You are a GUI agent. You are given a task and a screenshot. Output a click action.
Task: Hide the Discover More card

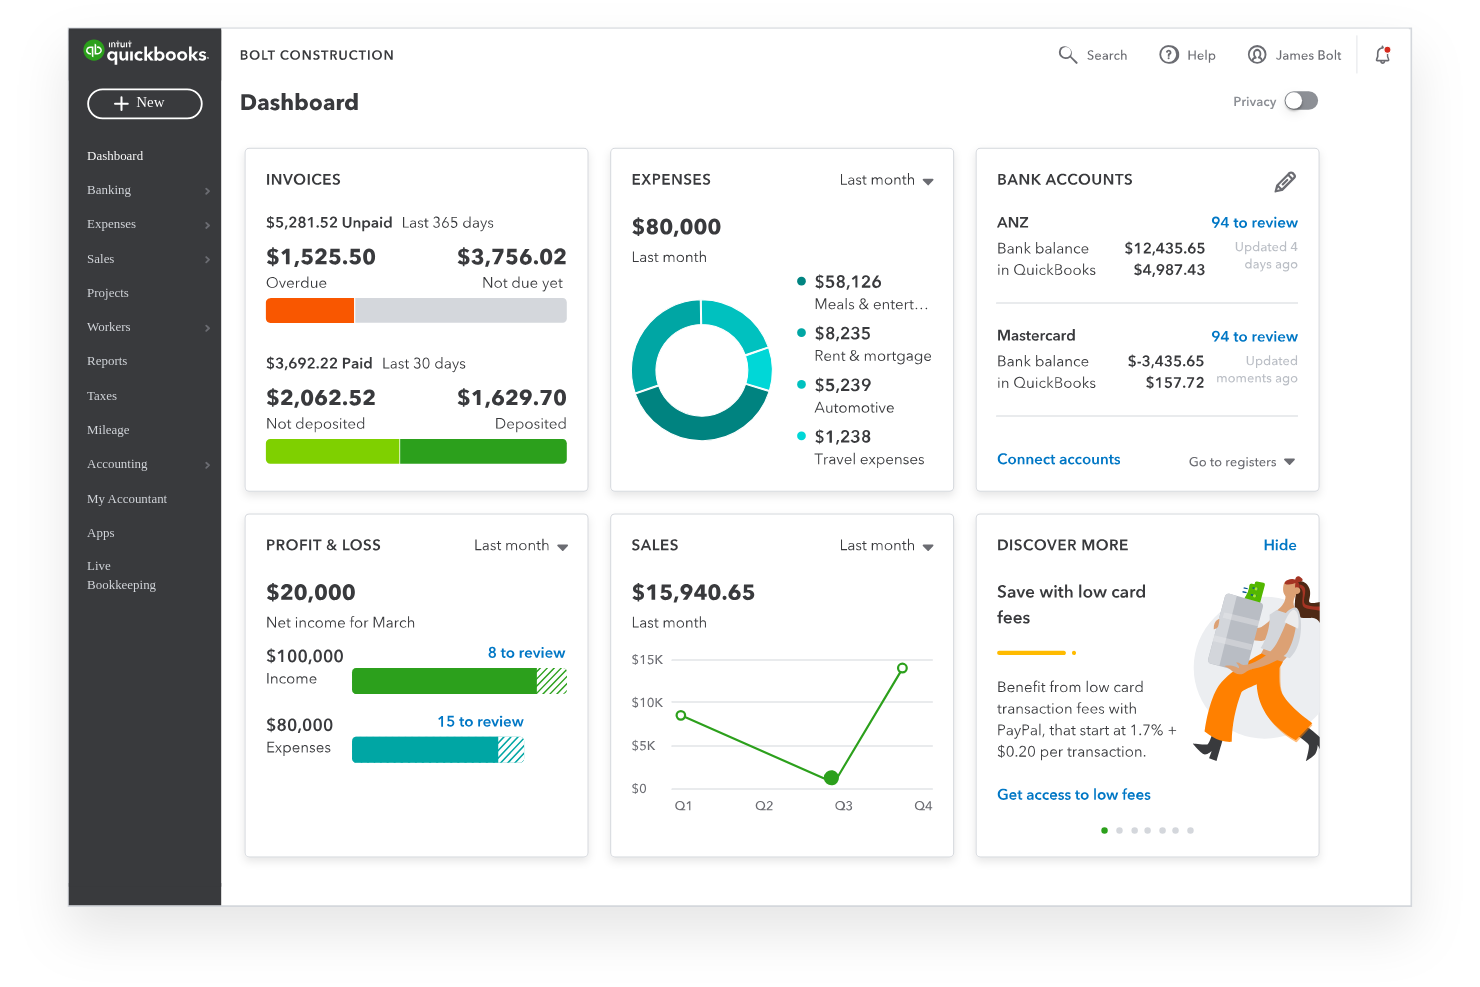[x=1280, y=545]
